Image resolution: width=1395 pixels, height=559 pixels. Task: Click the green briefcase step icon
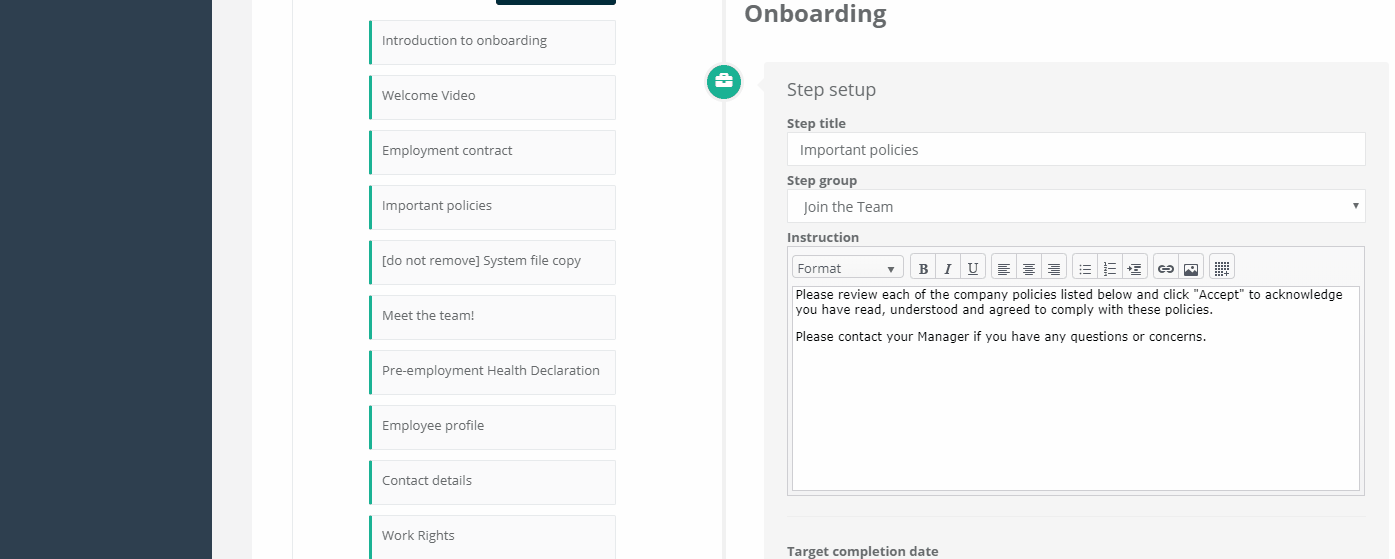(x=724, y=82)
